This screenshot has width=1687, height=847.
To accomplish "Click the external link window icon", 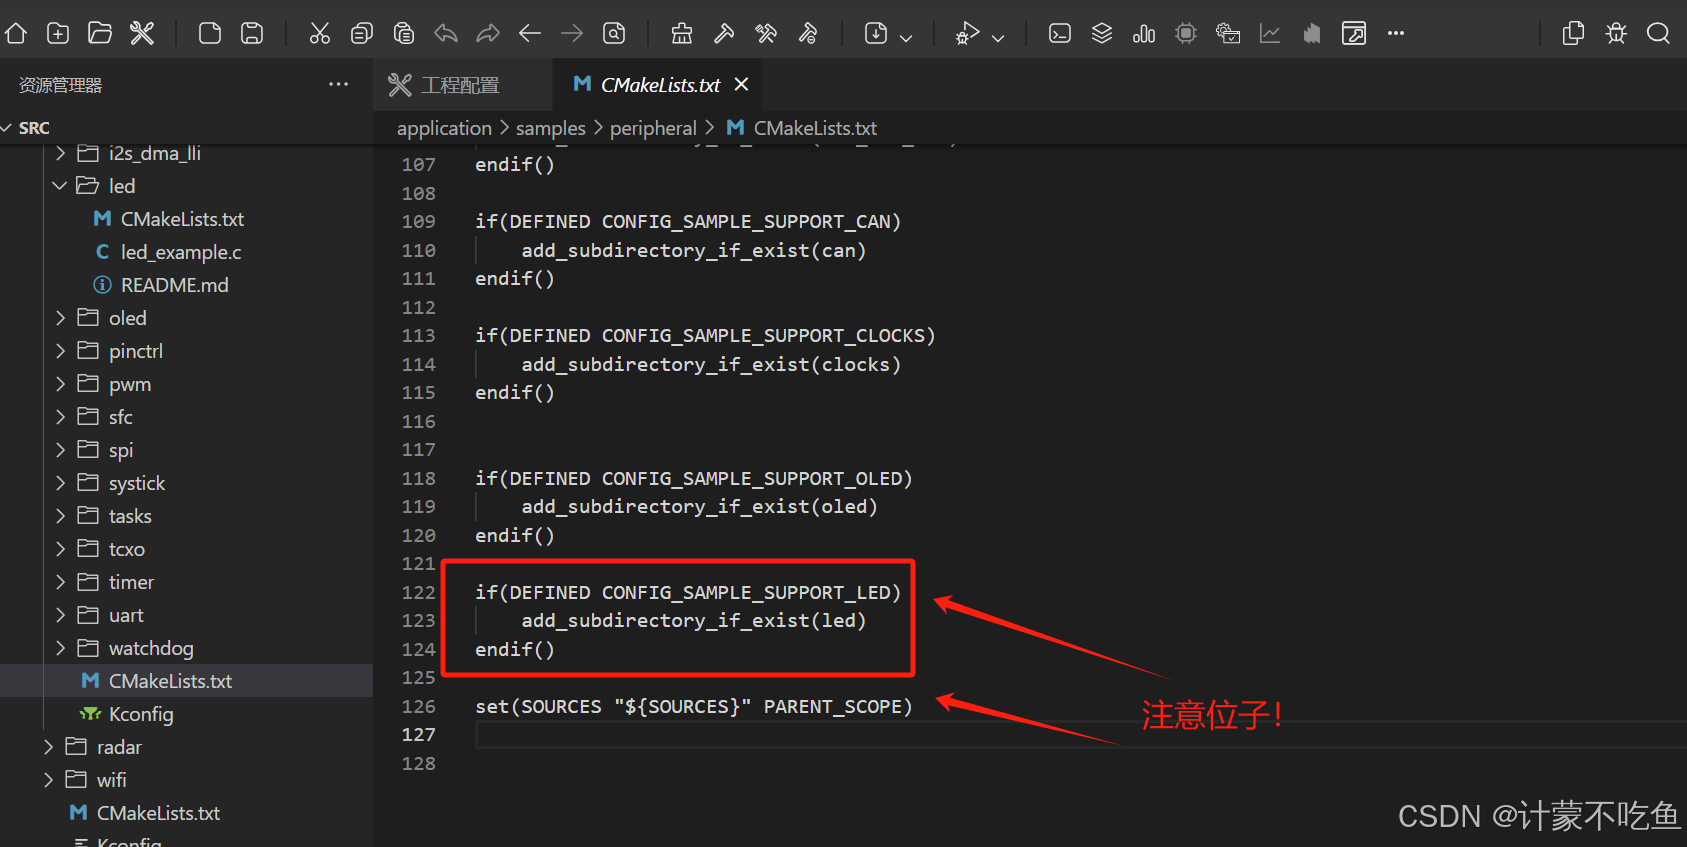I will (1354, 34).
